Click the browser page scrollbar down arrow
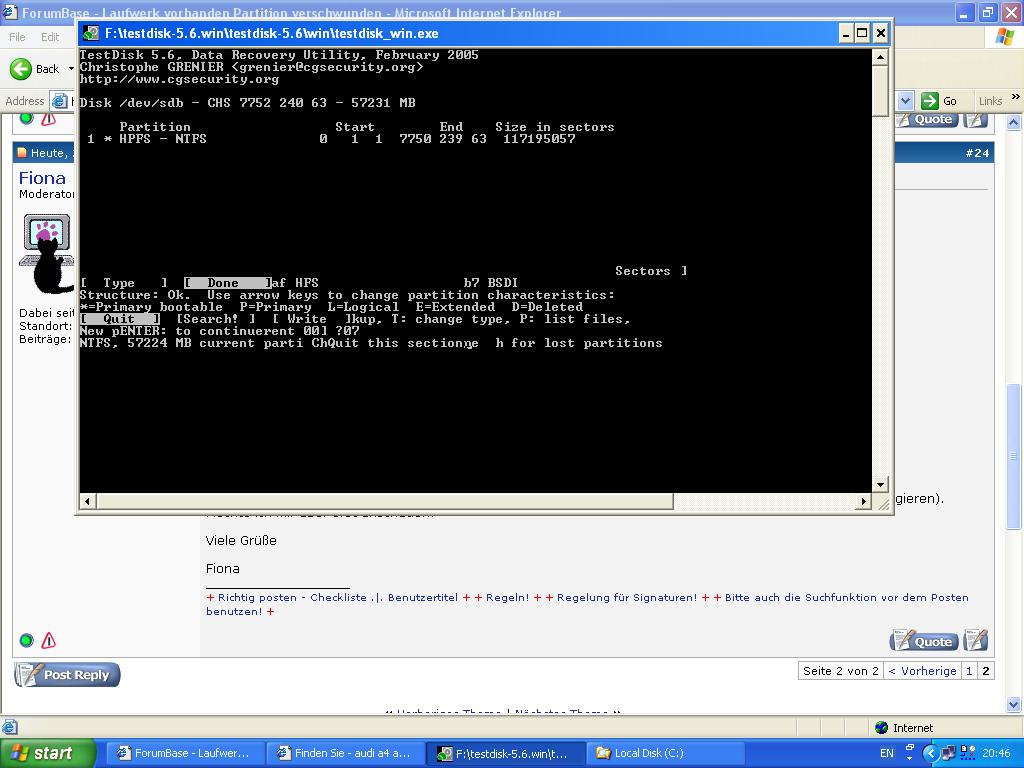This screenshot has height=768, width=1024. point(1014,704)
